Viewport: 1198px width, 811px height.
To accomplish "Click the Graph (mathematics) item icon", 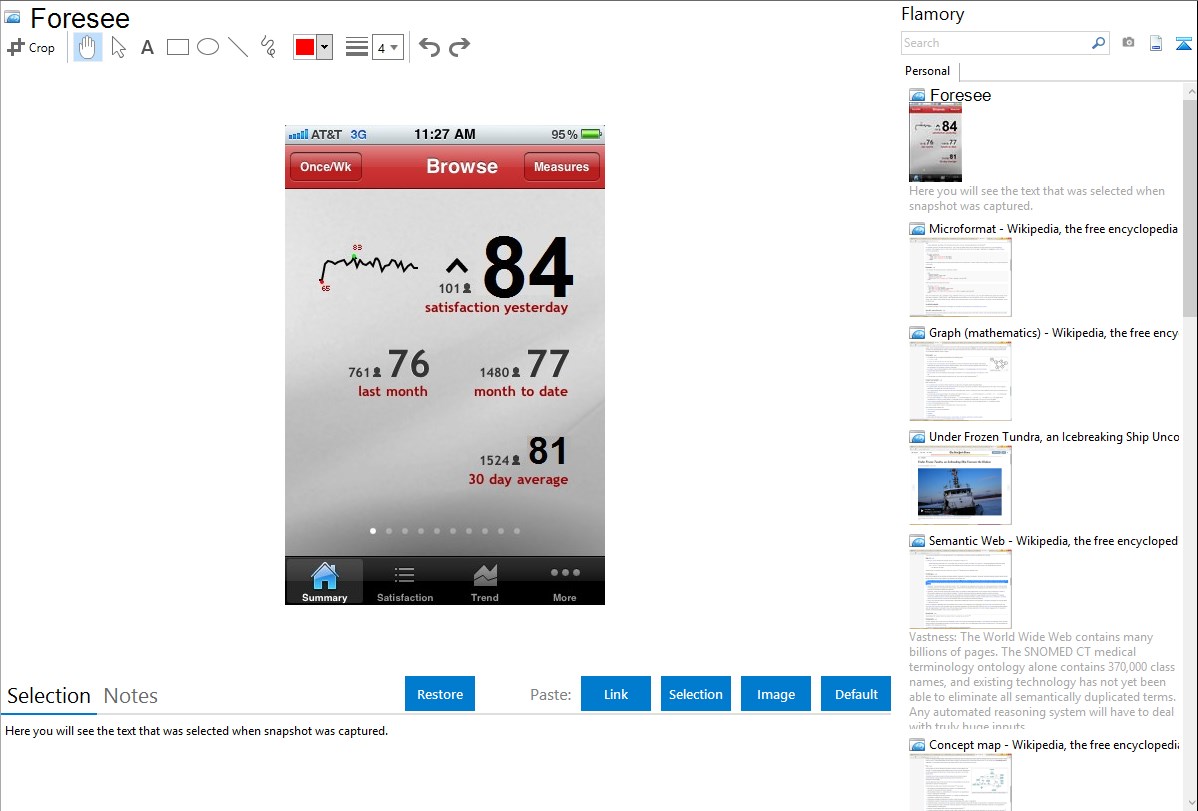I will tap(918, 333).
